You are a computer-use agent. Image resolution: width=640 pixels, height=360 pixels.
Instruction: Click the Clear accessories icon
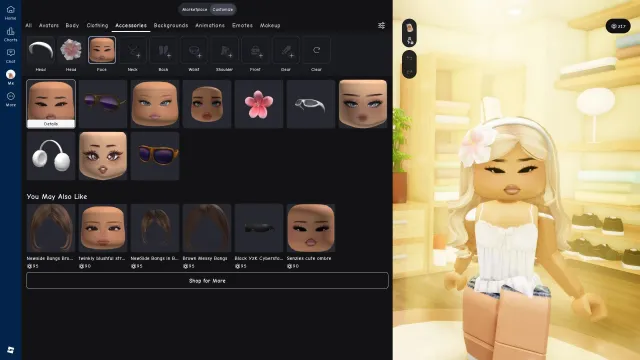point(316,50)
